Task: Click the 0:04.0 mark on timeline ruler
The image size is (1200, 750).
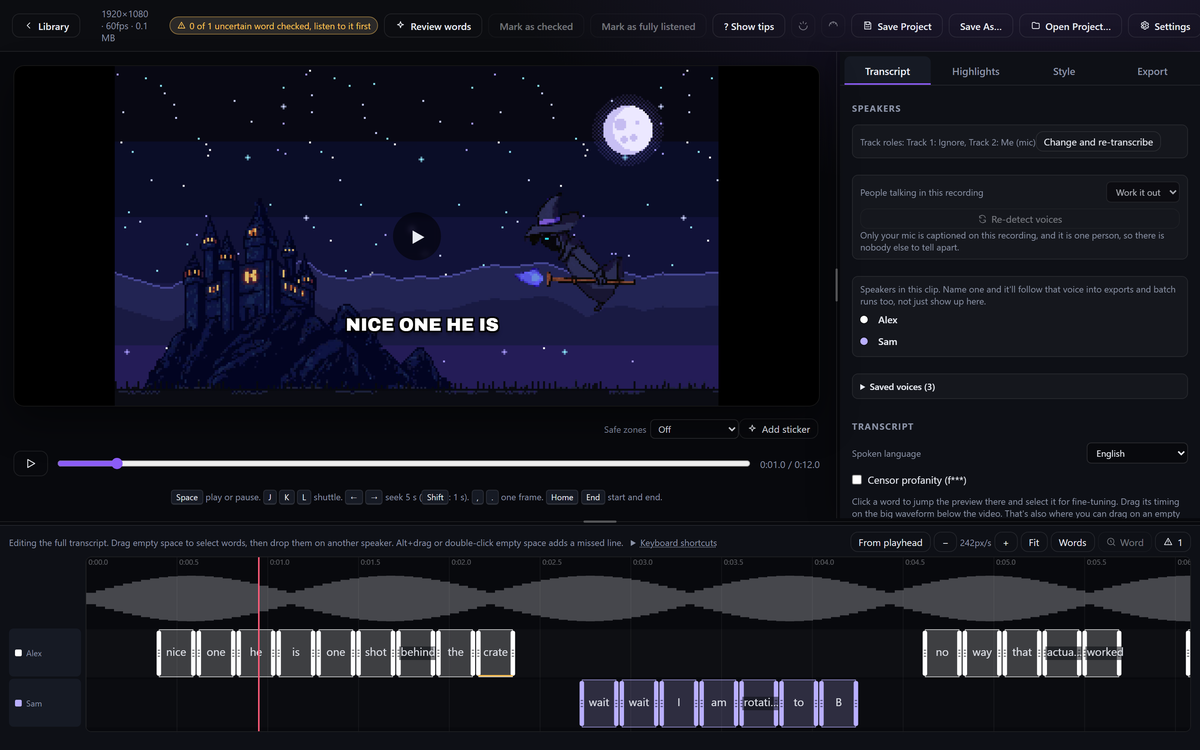Action: [824, 562]
